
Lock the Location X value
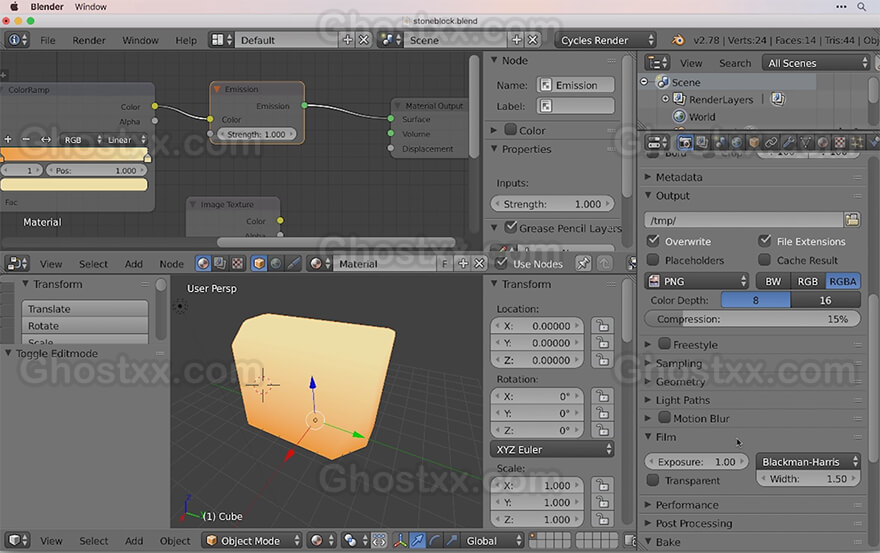(602, 326)
